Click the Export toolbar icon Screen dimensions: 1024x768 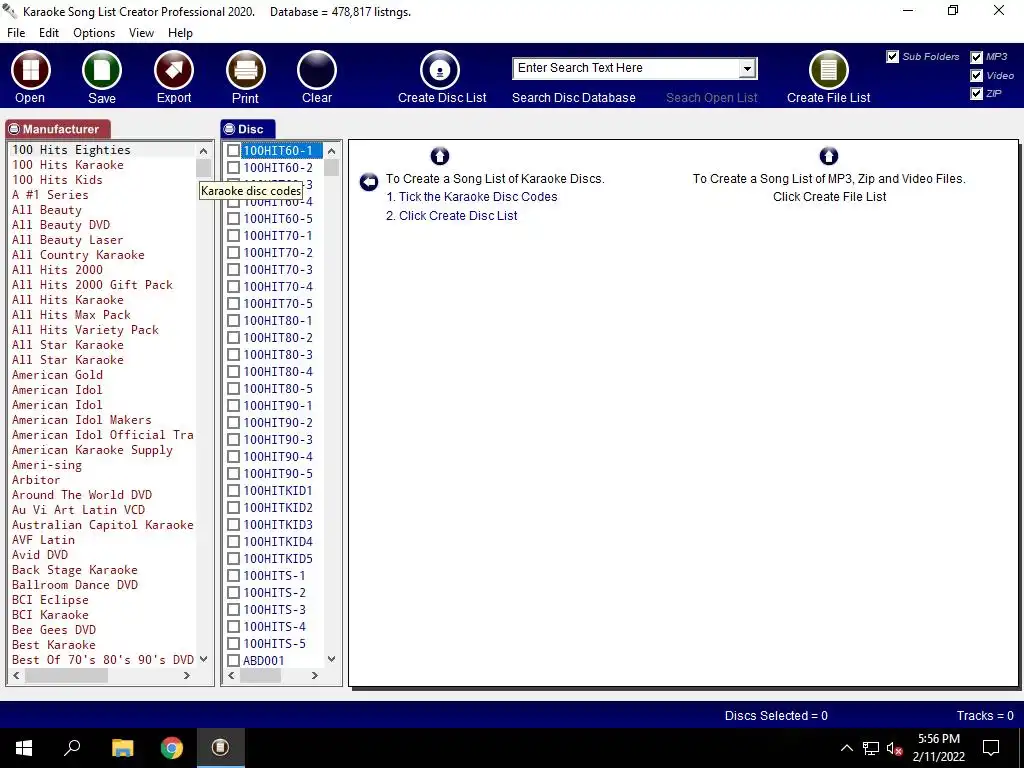click(174, 70)
